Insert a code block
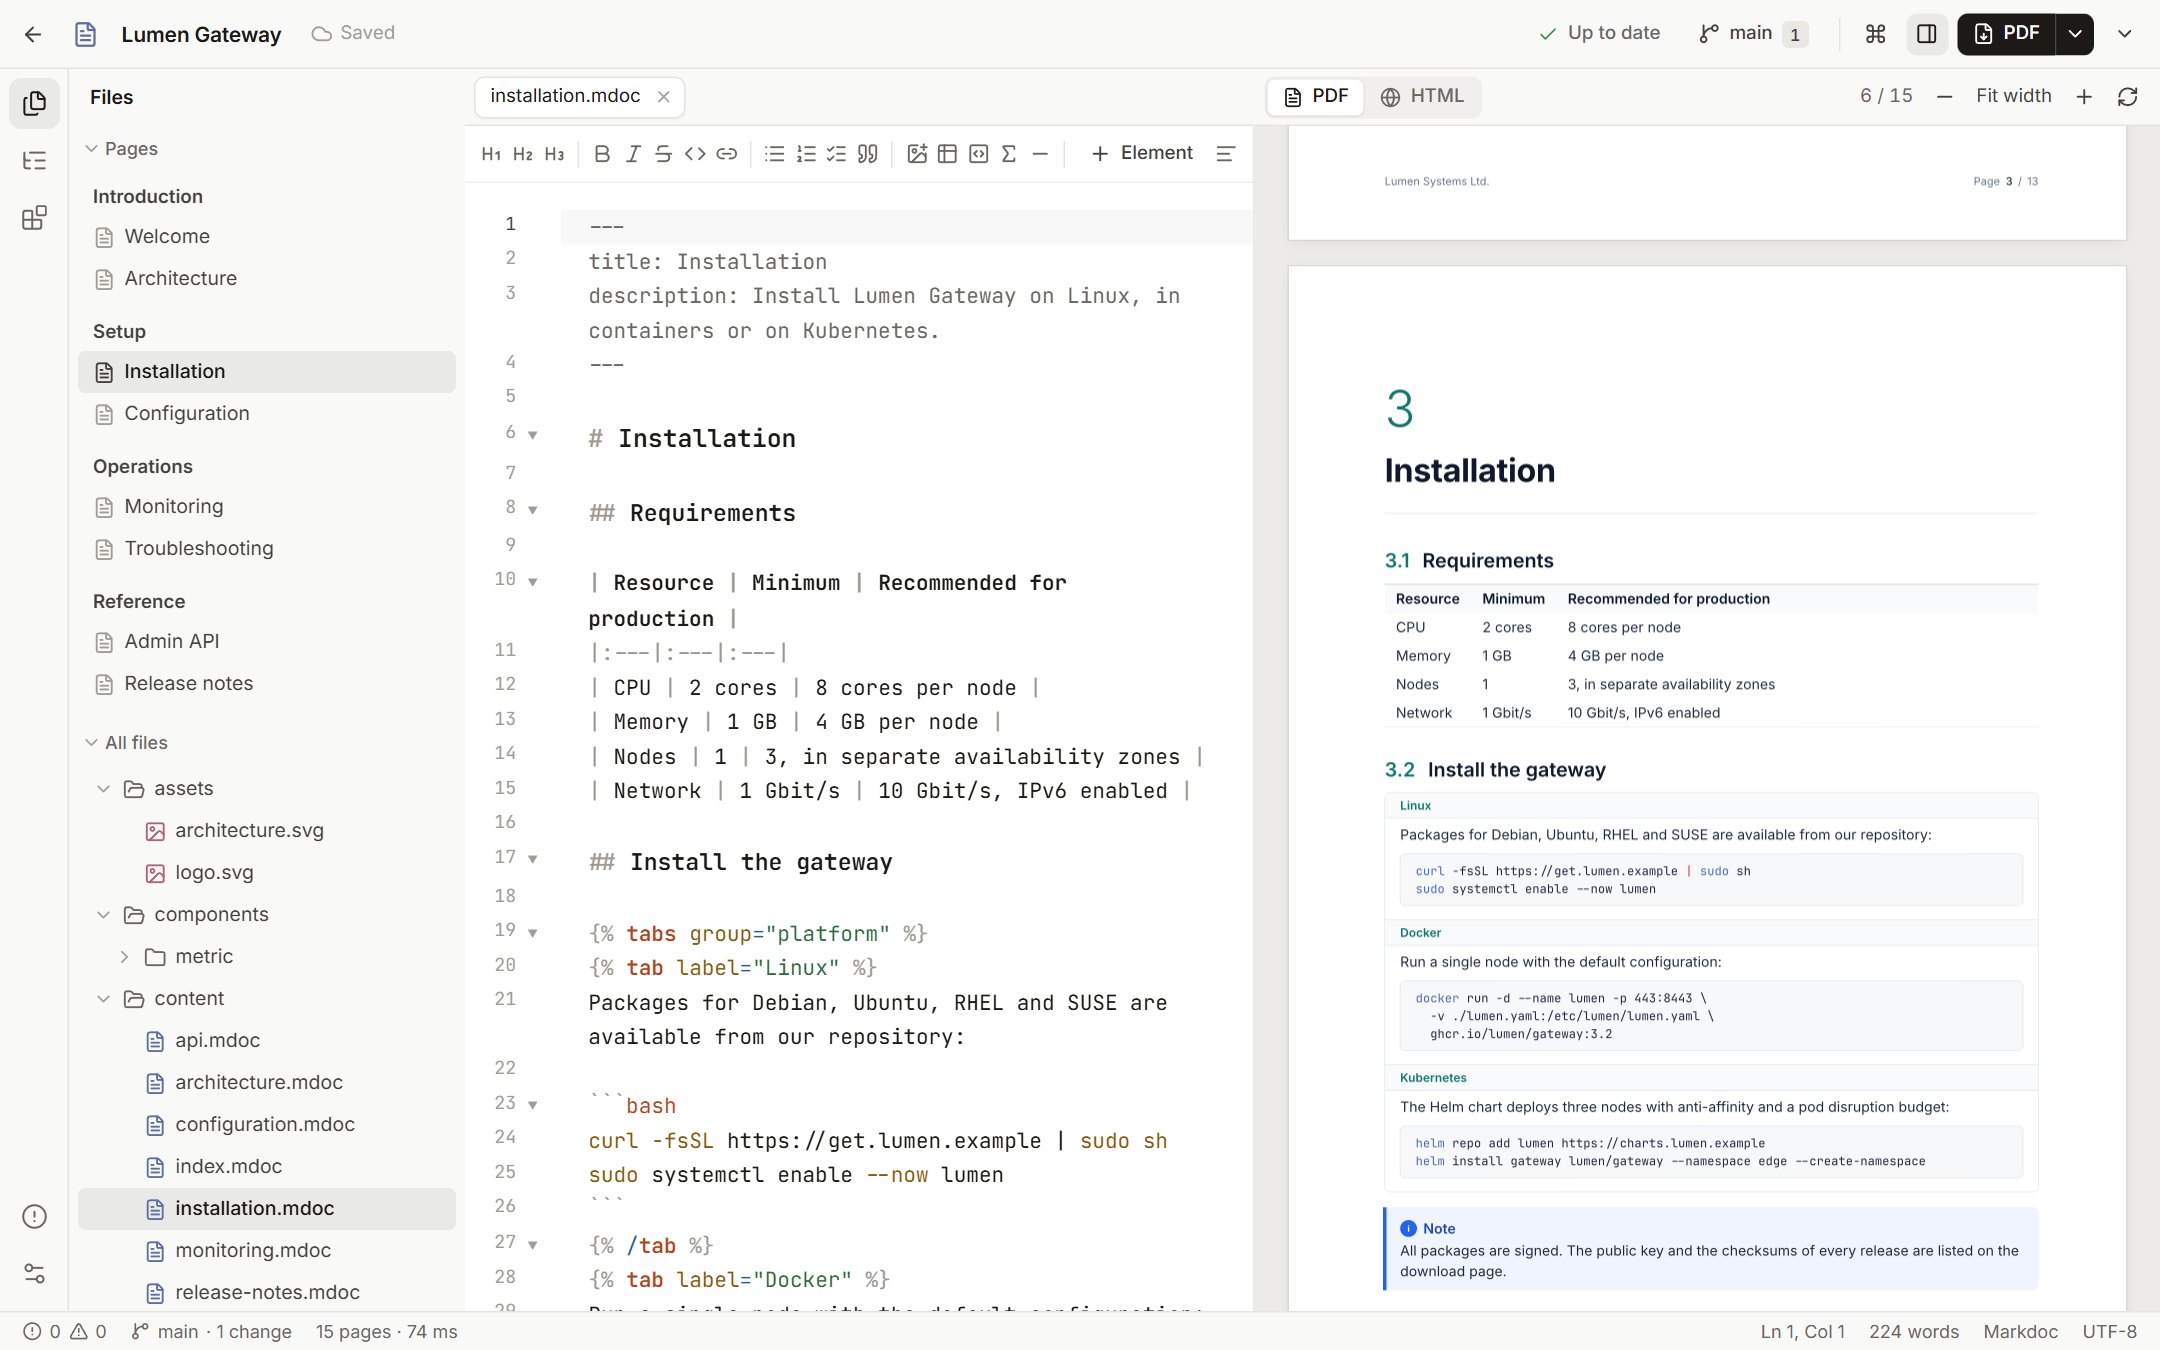 coord(979,153)
